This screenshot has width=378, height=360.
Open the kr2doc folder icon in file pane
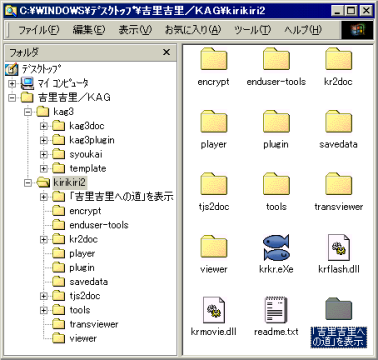point(339,59)
